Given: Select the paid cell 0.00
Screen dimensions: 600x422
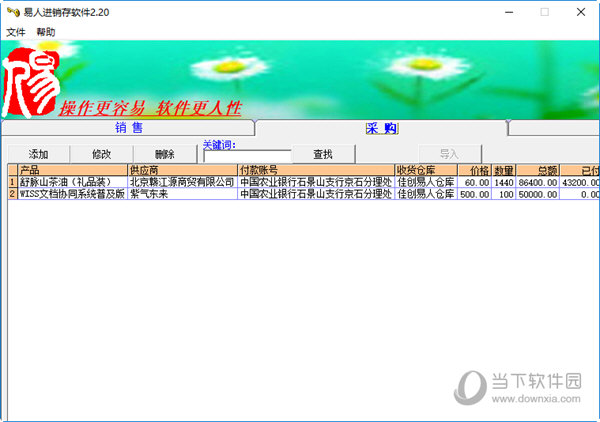Looking at the screenshot, I should click(580, 194).
